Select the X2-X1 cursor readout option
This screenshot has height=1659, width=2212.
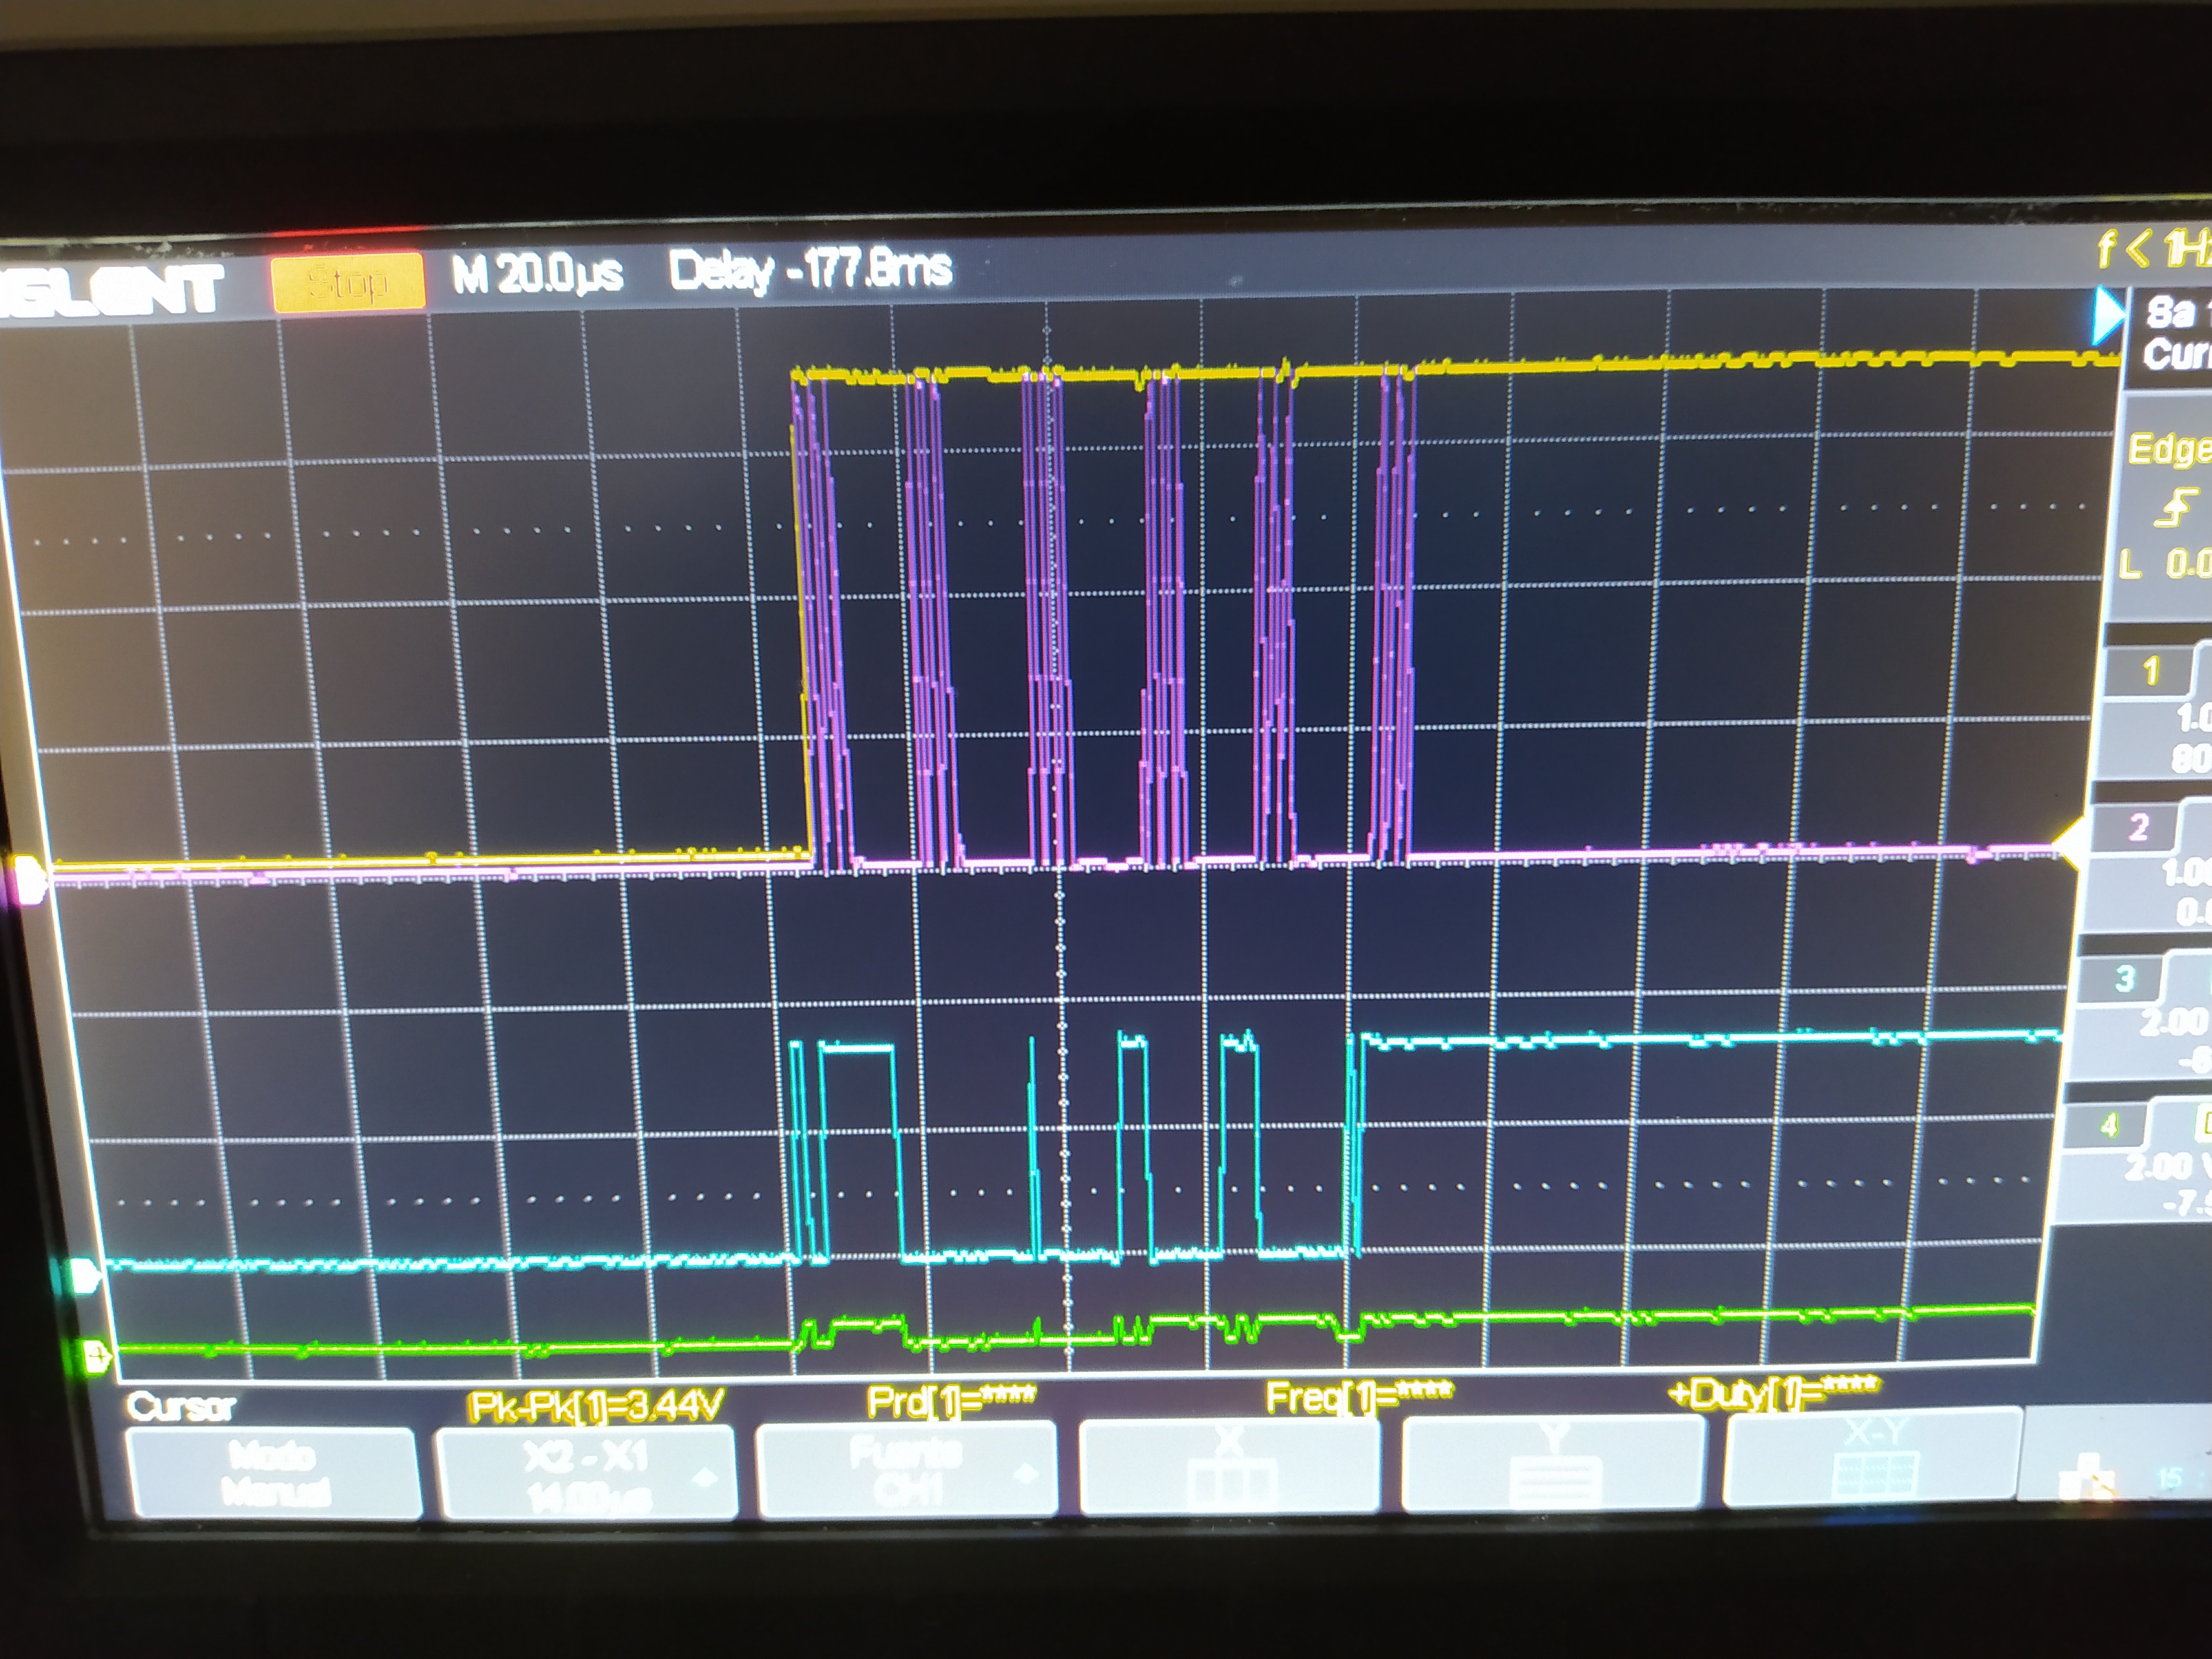coord(588,1474)
